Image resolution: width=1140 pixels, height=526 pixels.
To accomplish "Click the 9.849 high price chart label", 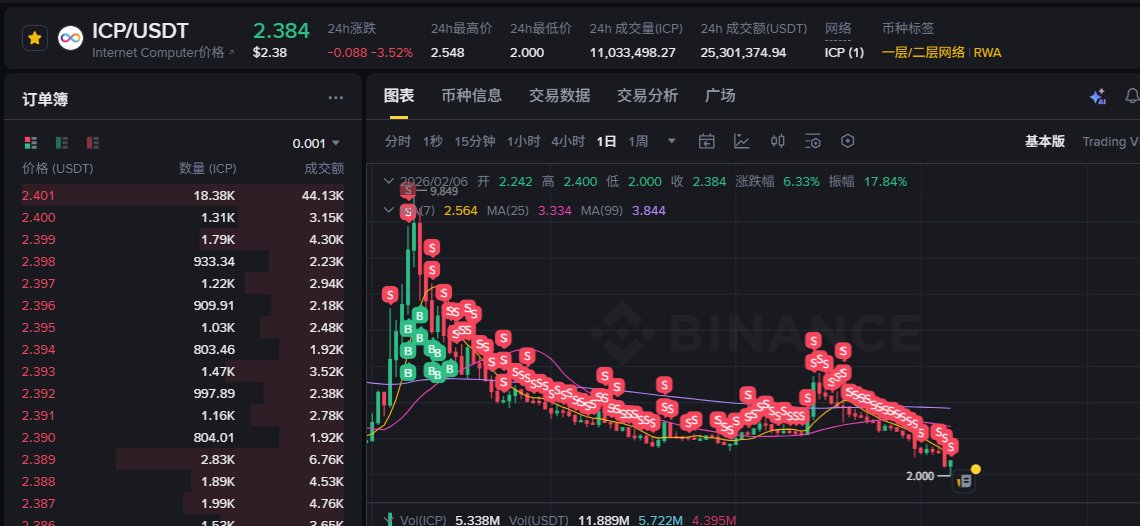I will tap(443, 191).
